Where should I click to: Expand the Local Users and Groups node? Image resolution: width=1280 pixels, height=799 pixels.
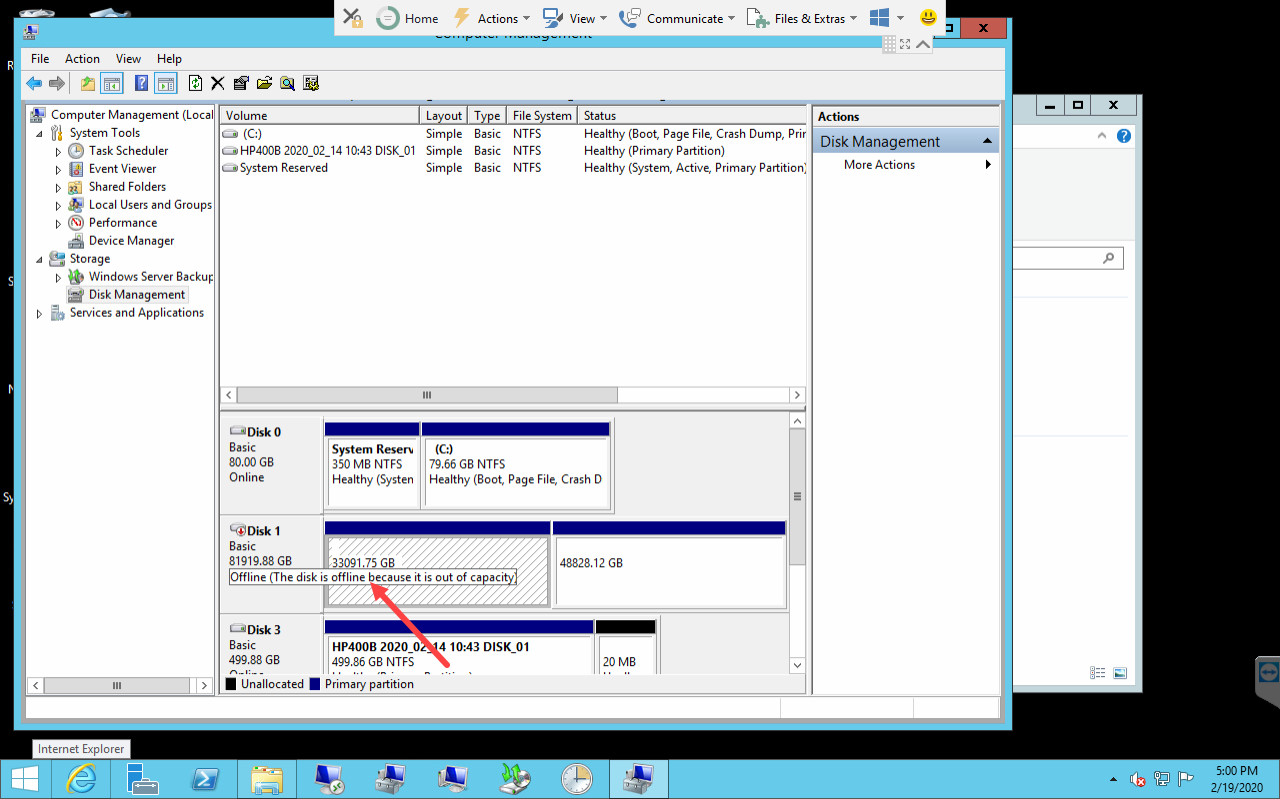(x=59, y=205)
